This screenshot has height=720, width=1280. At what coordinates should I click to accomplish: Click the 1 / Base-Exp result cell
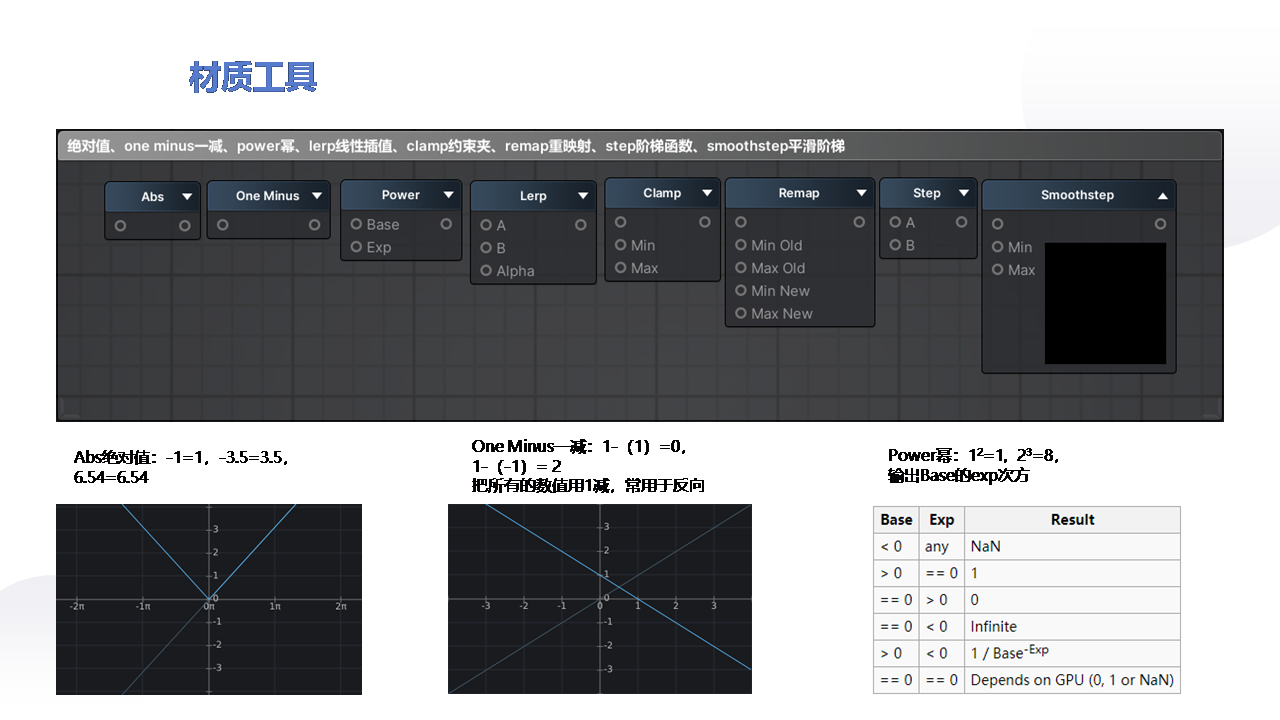[x=1072, y=653]
